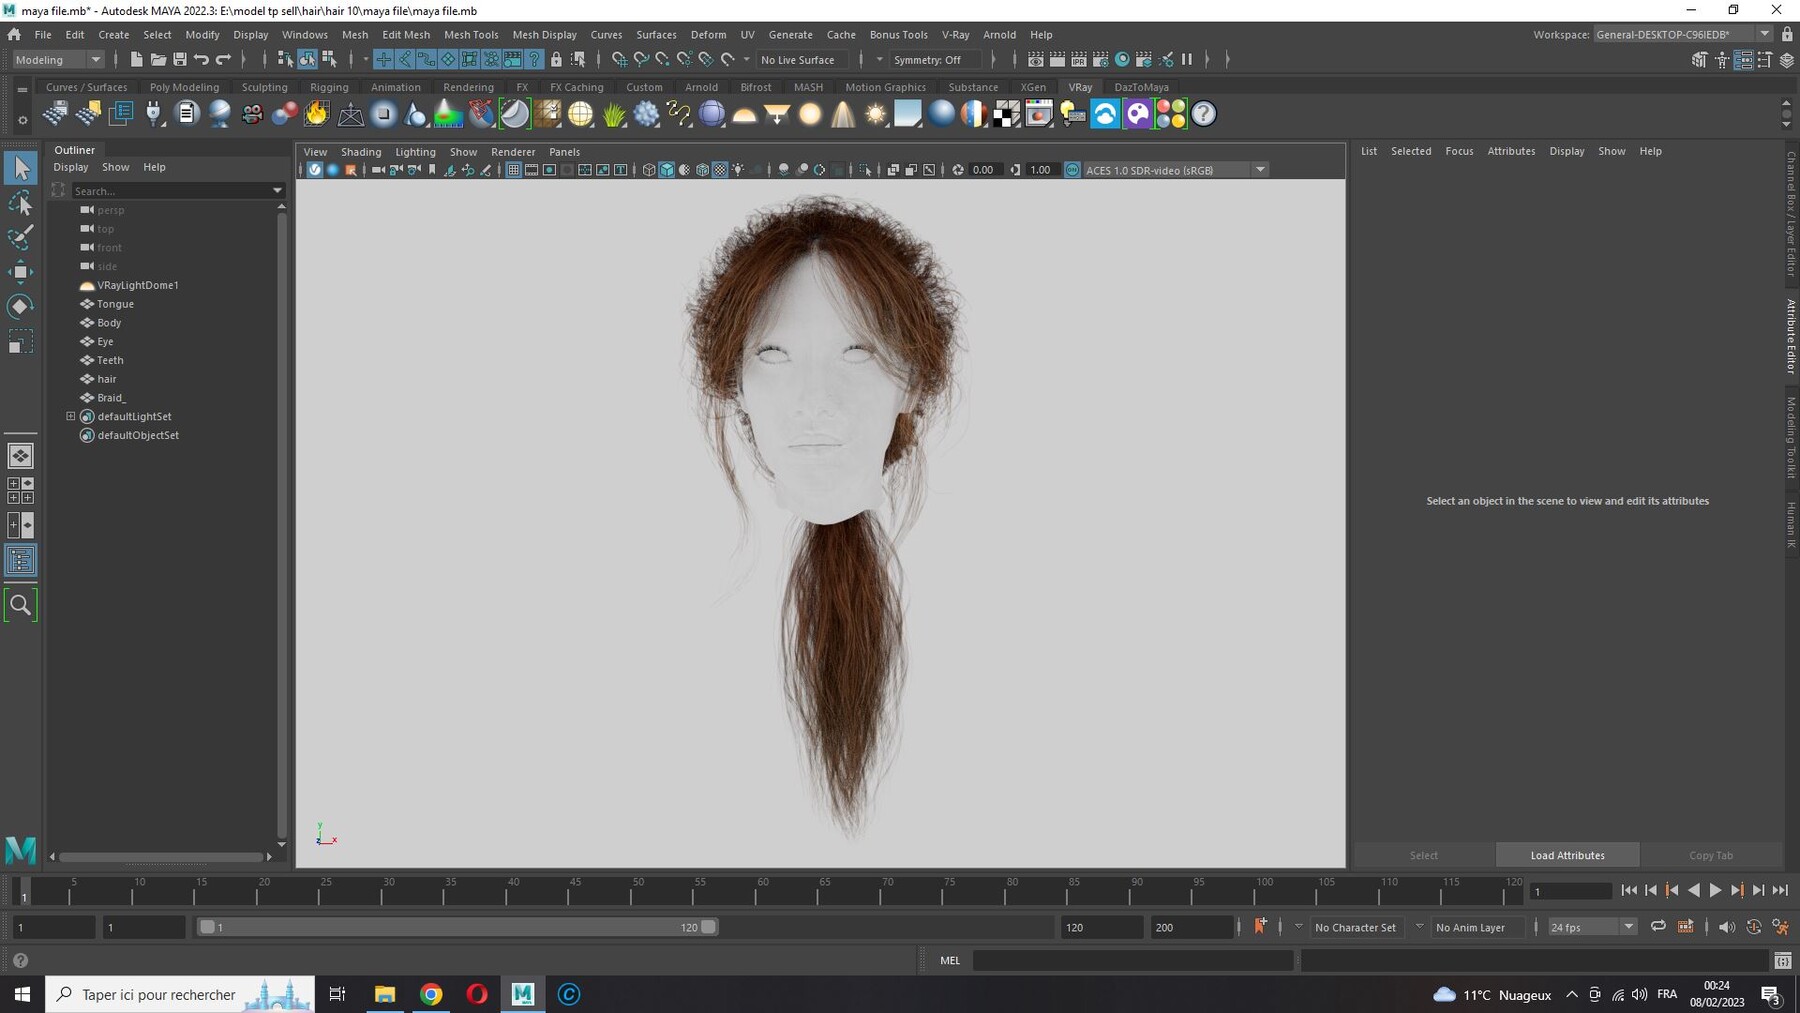Image resolution: width=1800 pixels, height=1013 pixels.
Task: Click the No Live Surface field
Action: (803, 60)
